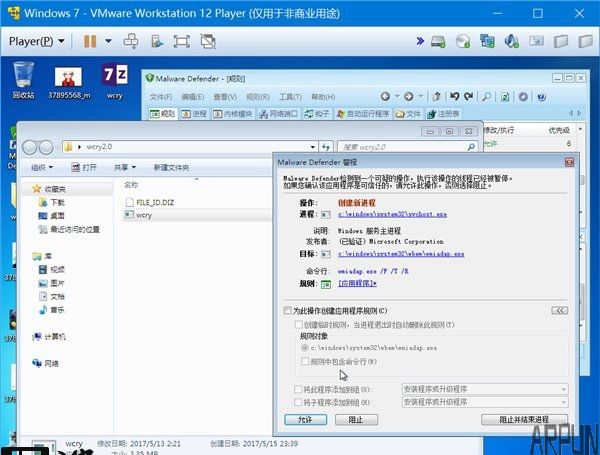Toggle the include command line in rule checkbox
Viewport: 600px width, 455px height.
[305, 360]
